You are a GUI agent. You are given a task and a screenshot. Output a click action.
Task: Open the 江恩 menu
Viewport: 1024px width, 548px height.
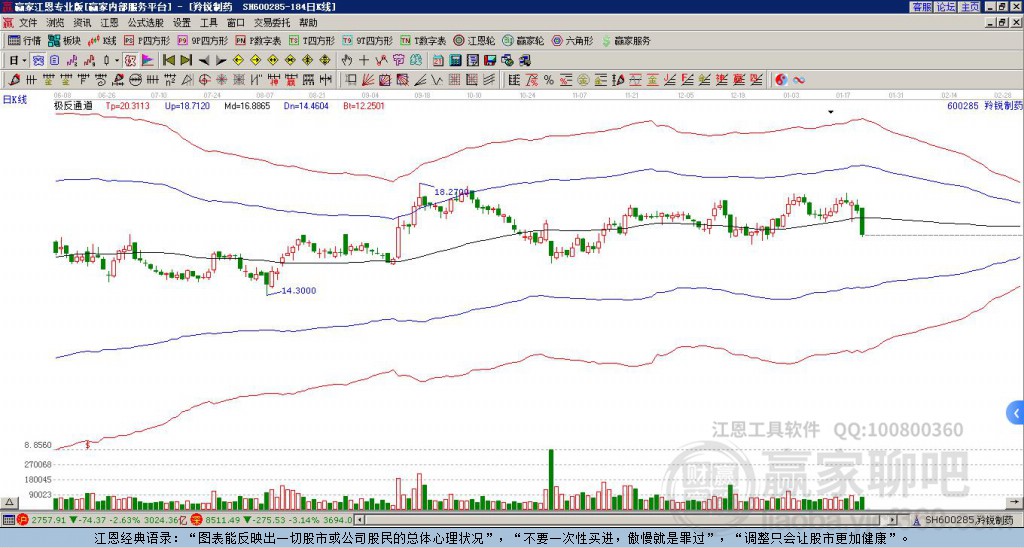pyautogui.click(x=109, y=23)
